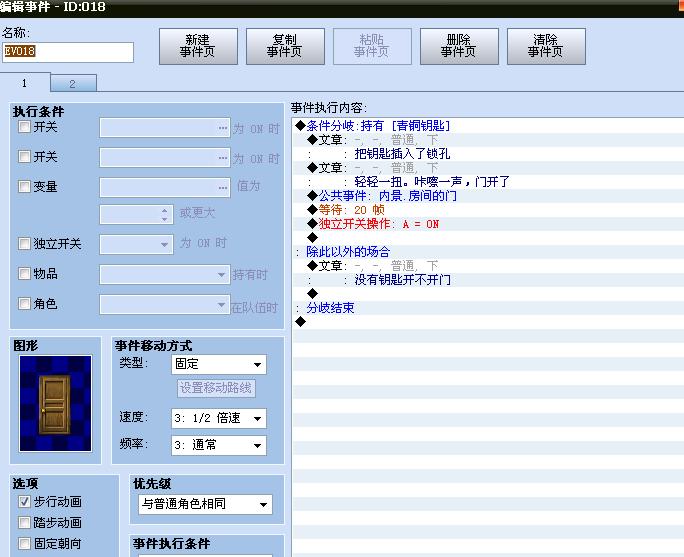Focus the 名称 field containing EV018
Screen dimensions: 684x557
point(68,52)
